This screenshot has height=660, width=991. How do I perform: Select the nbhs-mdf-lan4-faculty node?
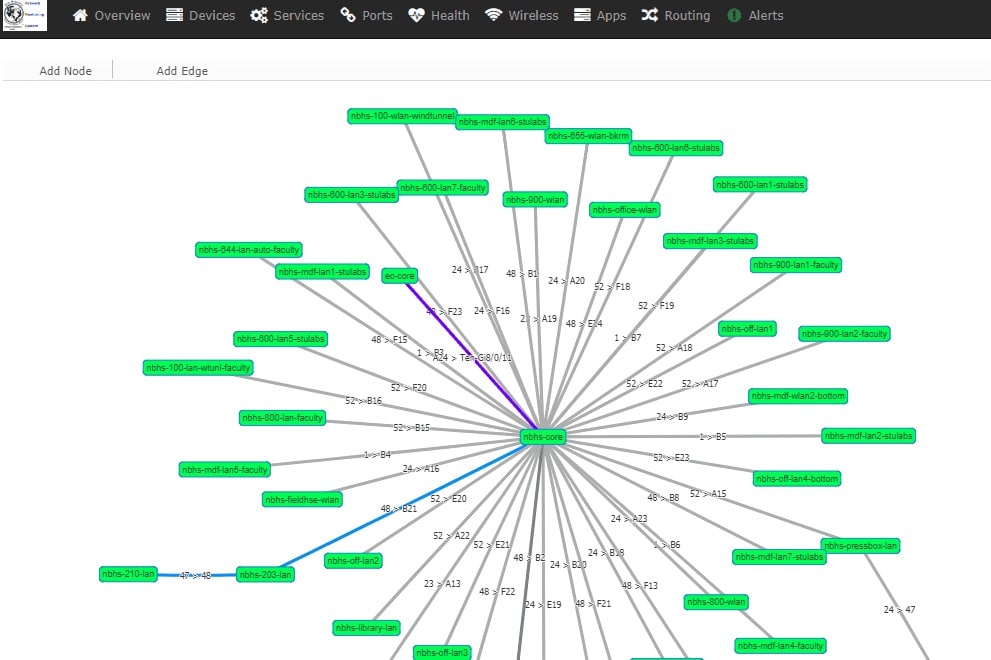click(781, 645)
